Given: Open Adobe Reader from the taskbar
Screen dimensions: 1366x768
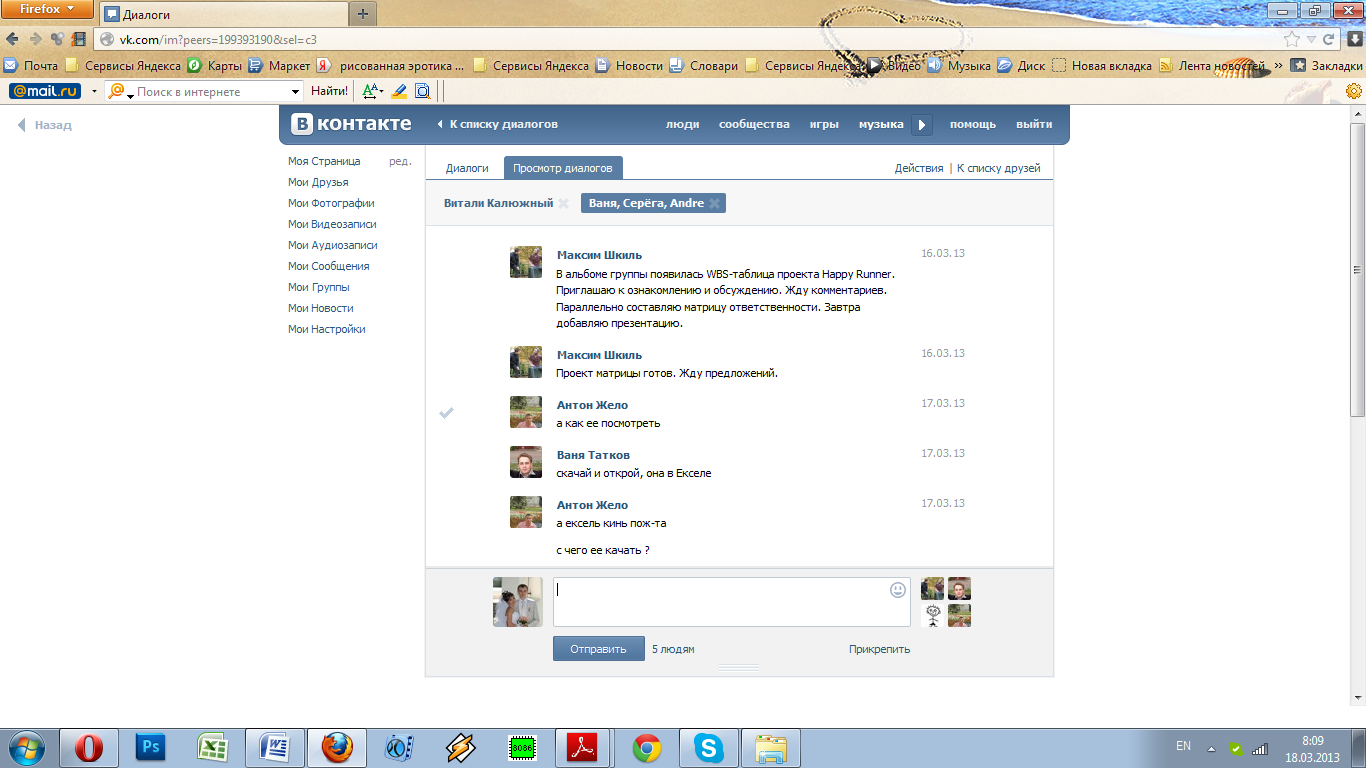Looking at the screenshot, I should 583,747.
